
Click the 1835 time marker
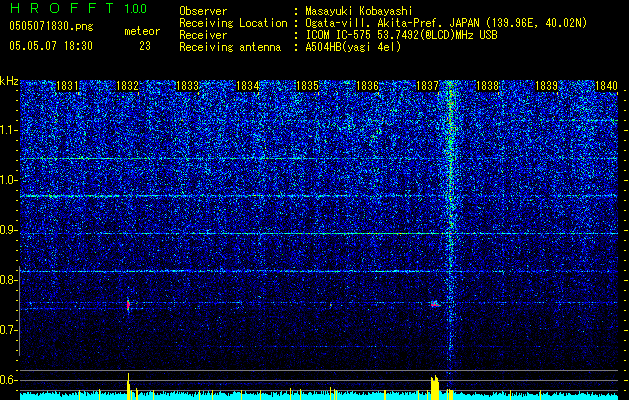[x=307, y=86]
